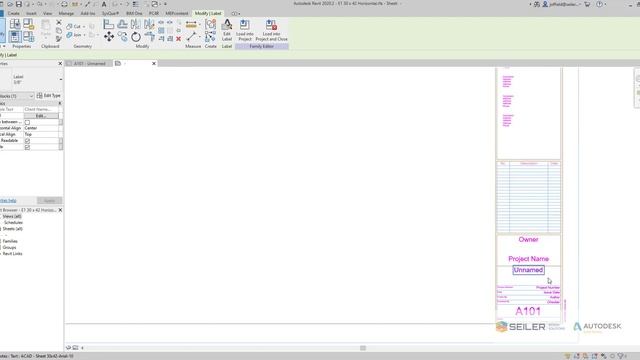Click the Measure Between Two References tool
Screen dimensions: 640x360
coord(191,37)
